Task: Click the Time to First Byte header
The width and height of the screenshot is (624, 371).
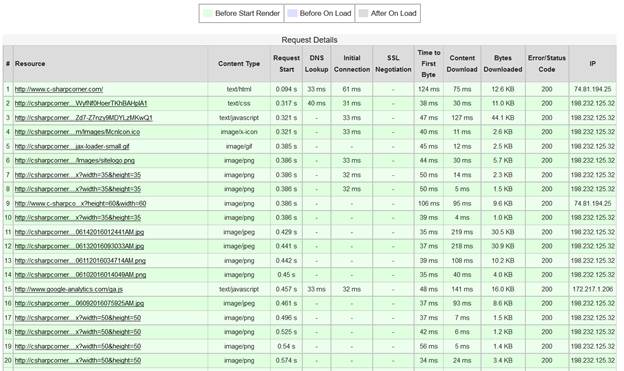Action: pos(429,64)
